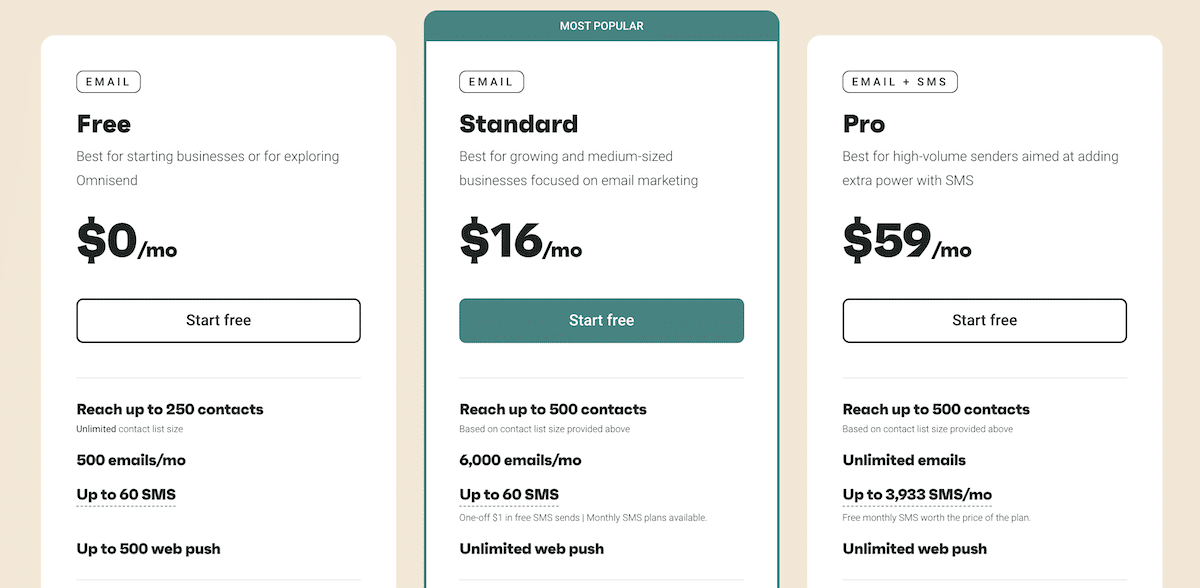Click 'Unlimited emails' on the Pro plan

coord(904,460)
